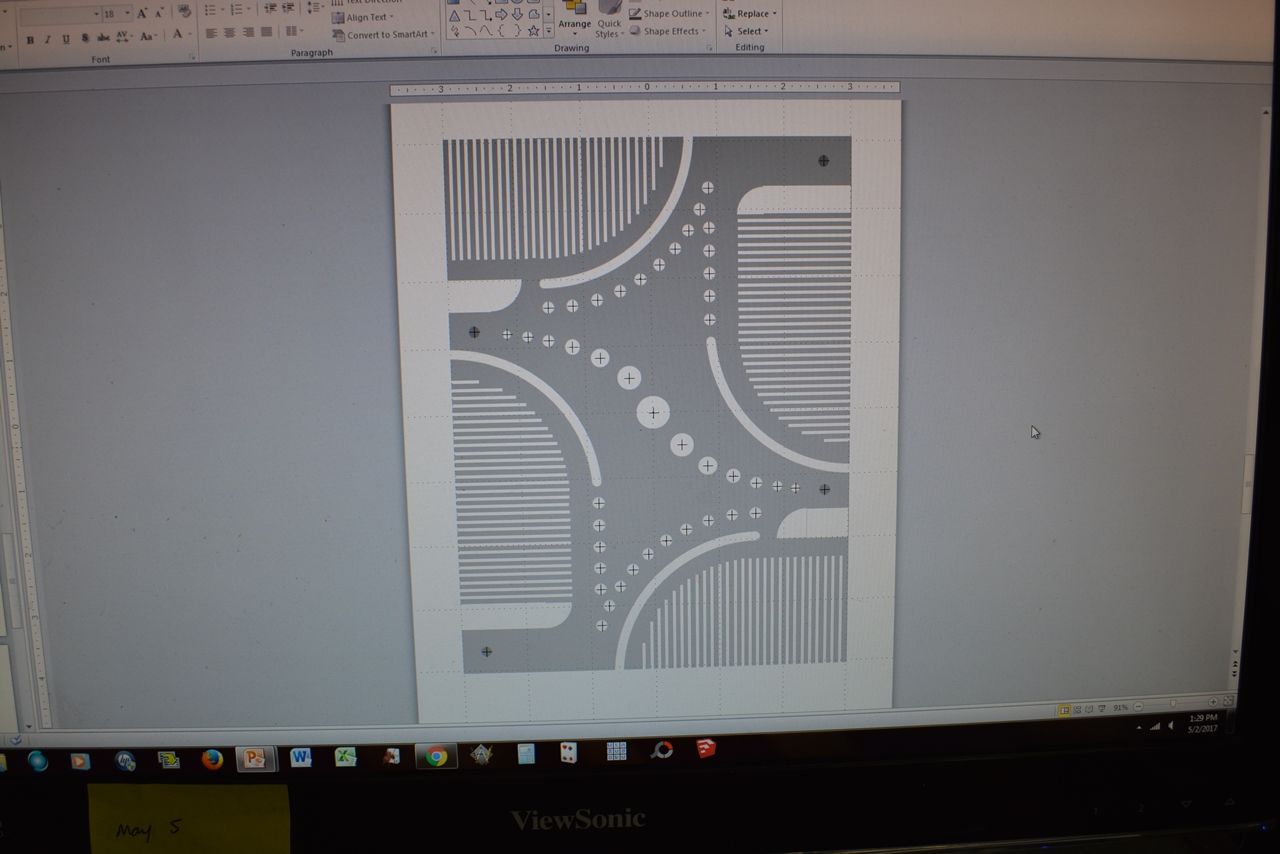Center the text horizontally
The height and width of the screenshot is (854, 1280).
click(230, 33)
